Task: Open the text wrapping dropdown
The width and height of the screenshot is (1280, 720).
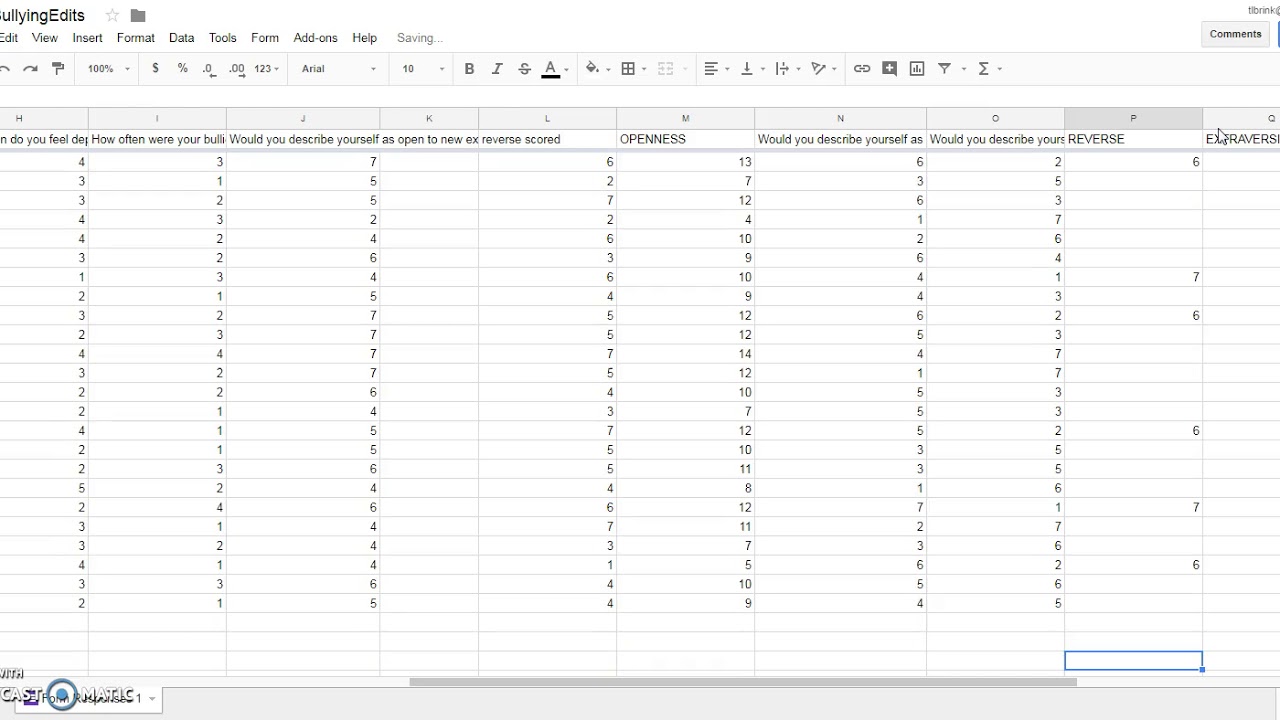Action: [x=788, y=69]
